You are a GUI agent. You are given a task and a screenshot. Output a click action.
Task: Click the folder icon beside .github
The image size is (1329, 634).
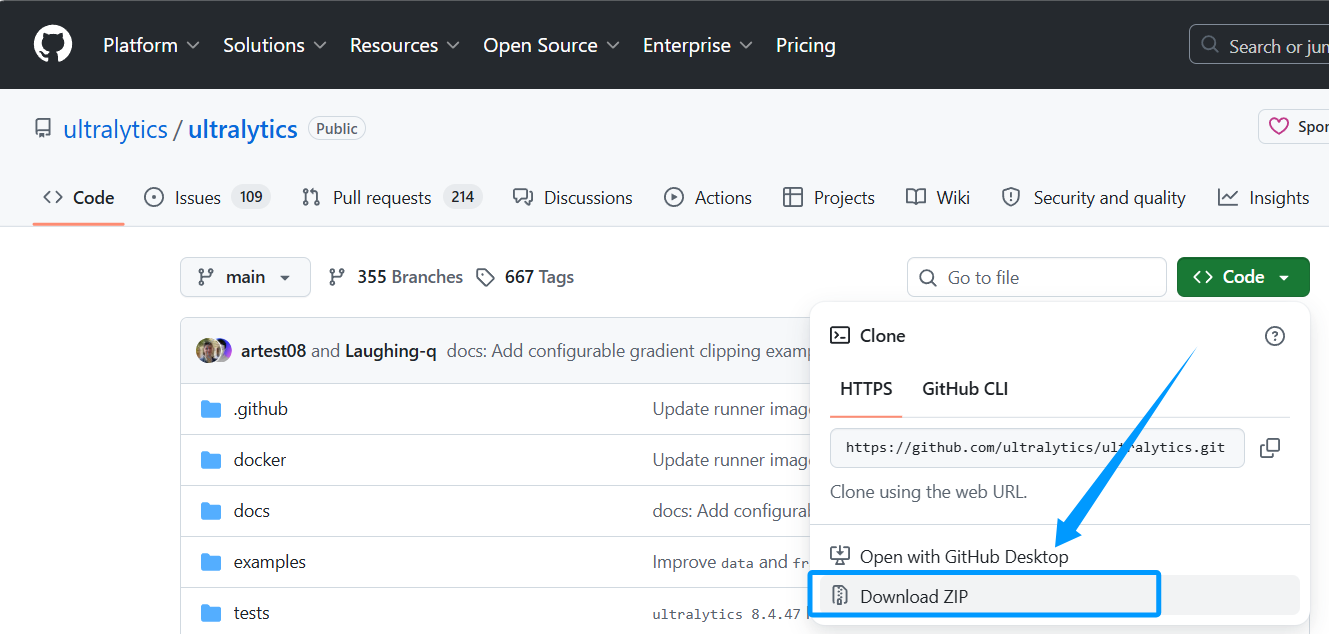[x=211, y=409]
